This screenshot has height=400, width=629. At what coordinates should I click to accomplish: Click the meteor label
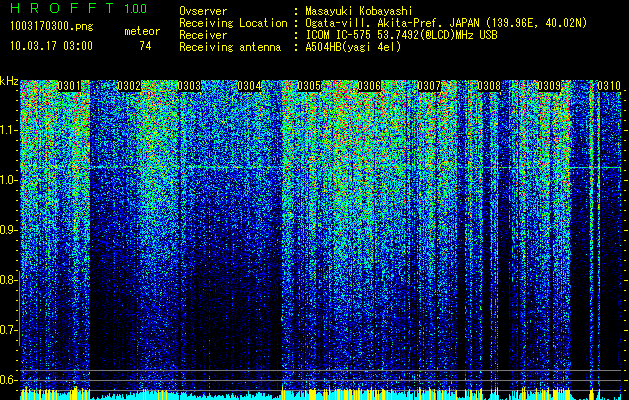pyautogui.click(x=142, y=31)
